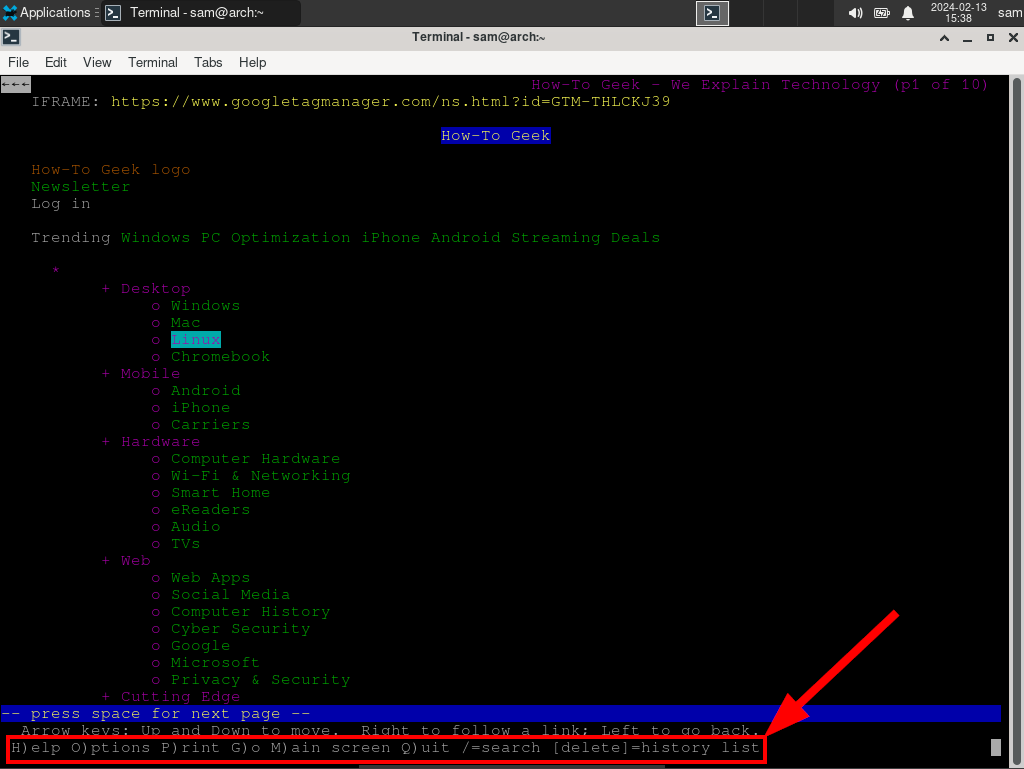The height and width of the screenshot is (769, 1024).
Task: Click the Windows trending link
Action: click(155, 238)
